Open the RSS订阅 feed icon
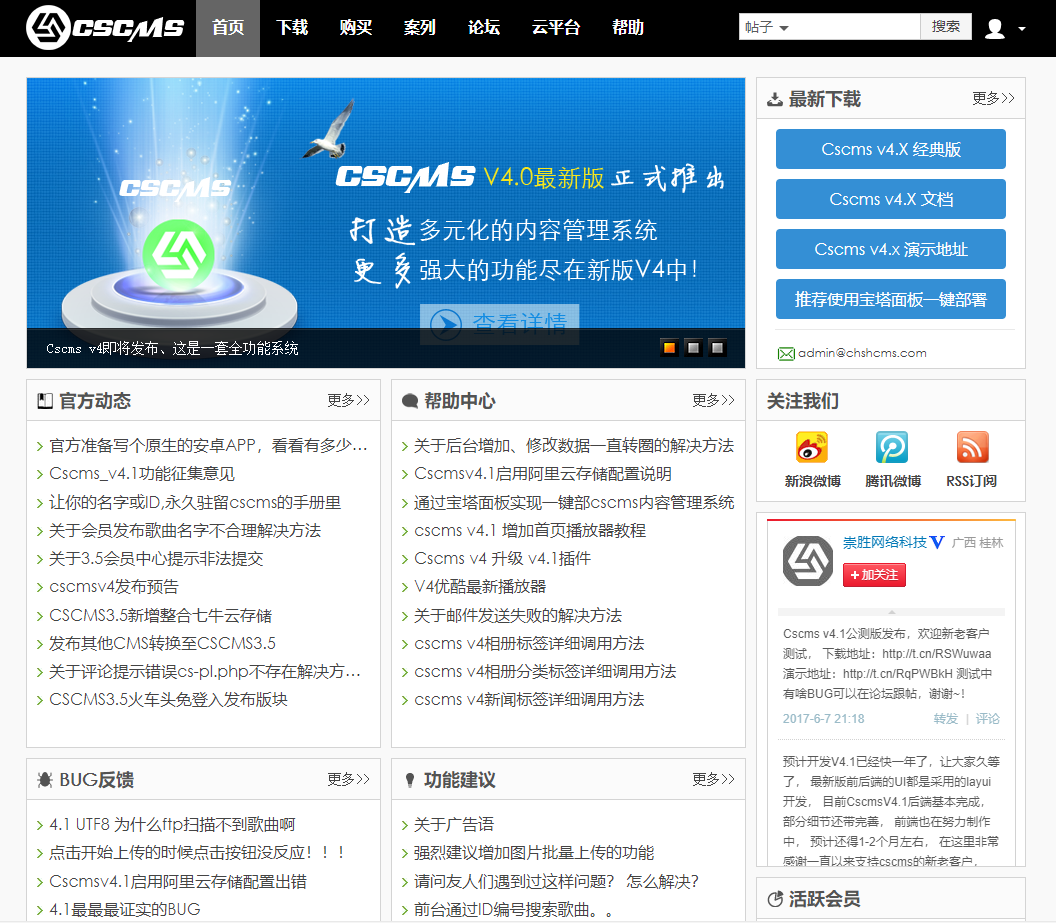Image resolution: width=1056 pixels, height=923 pixels. click(972, 448)
